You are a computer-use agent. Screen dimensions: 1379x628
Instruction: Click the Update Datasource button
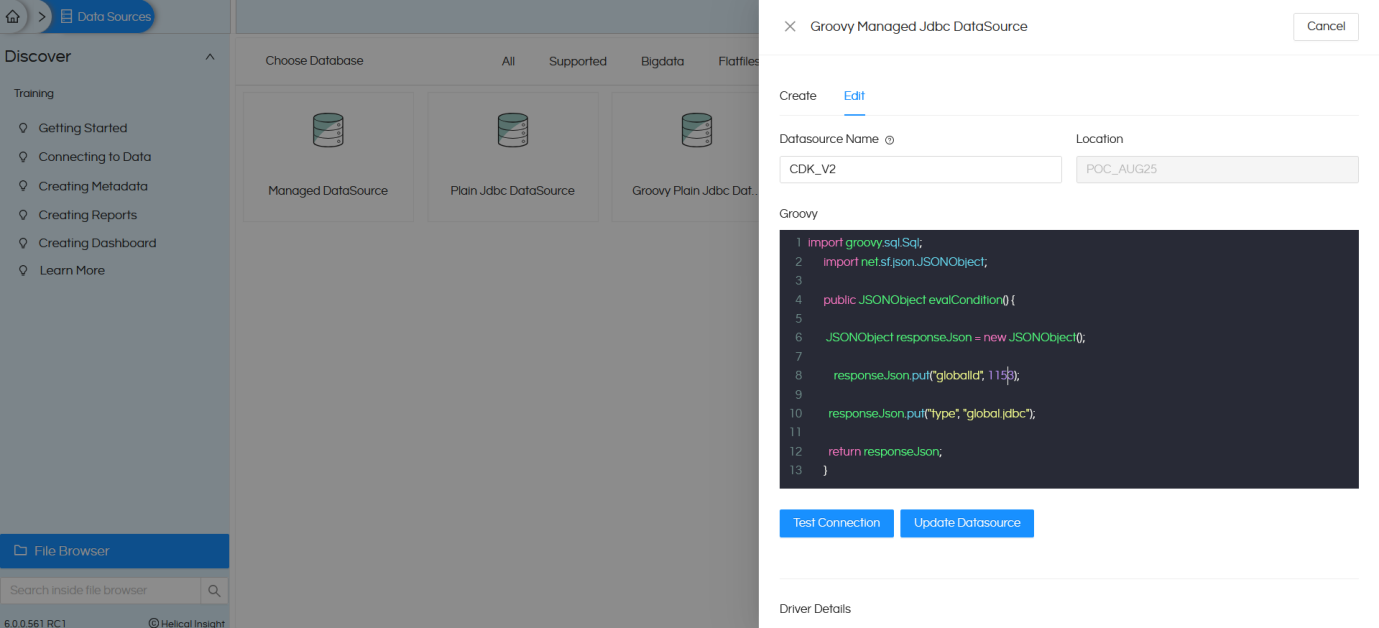967,523
